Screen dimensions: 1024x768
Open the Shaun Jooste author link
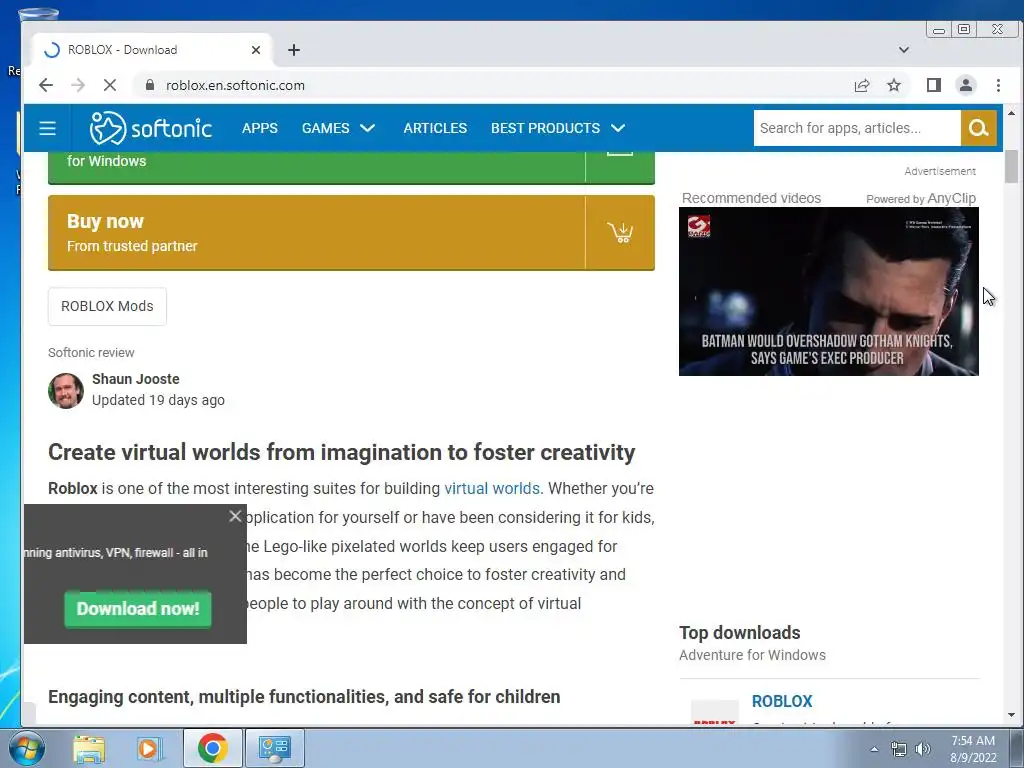pyautogui.click(x=136, y=379)
